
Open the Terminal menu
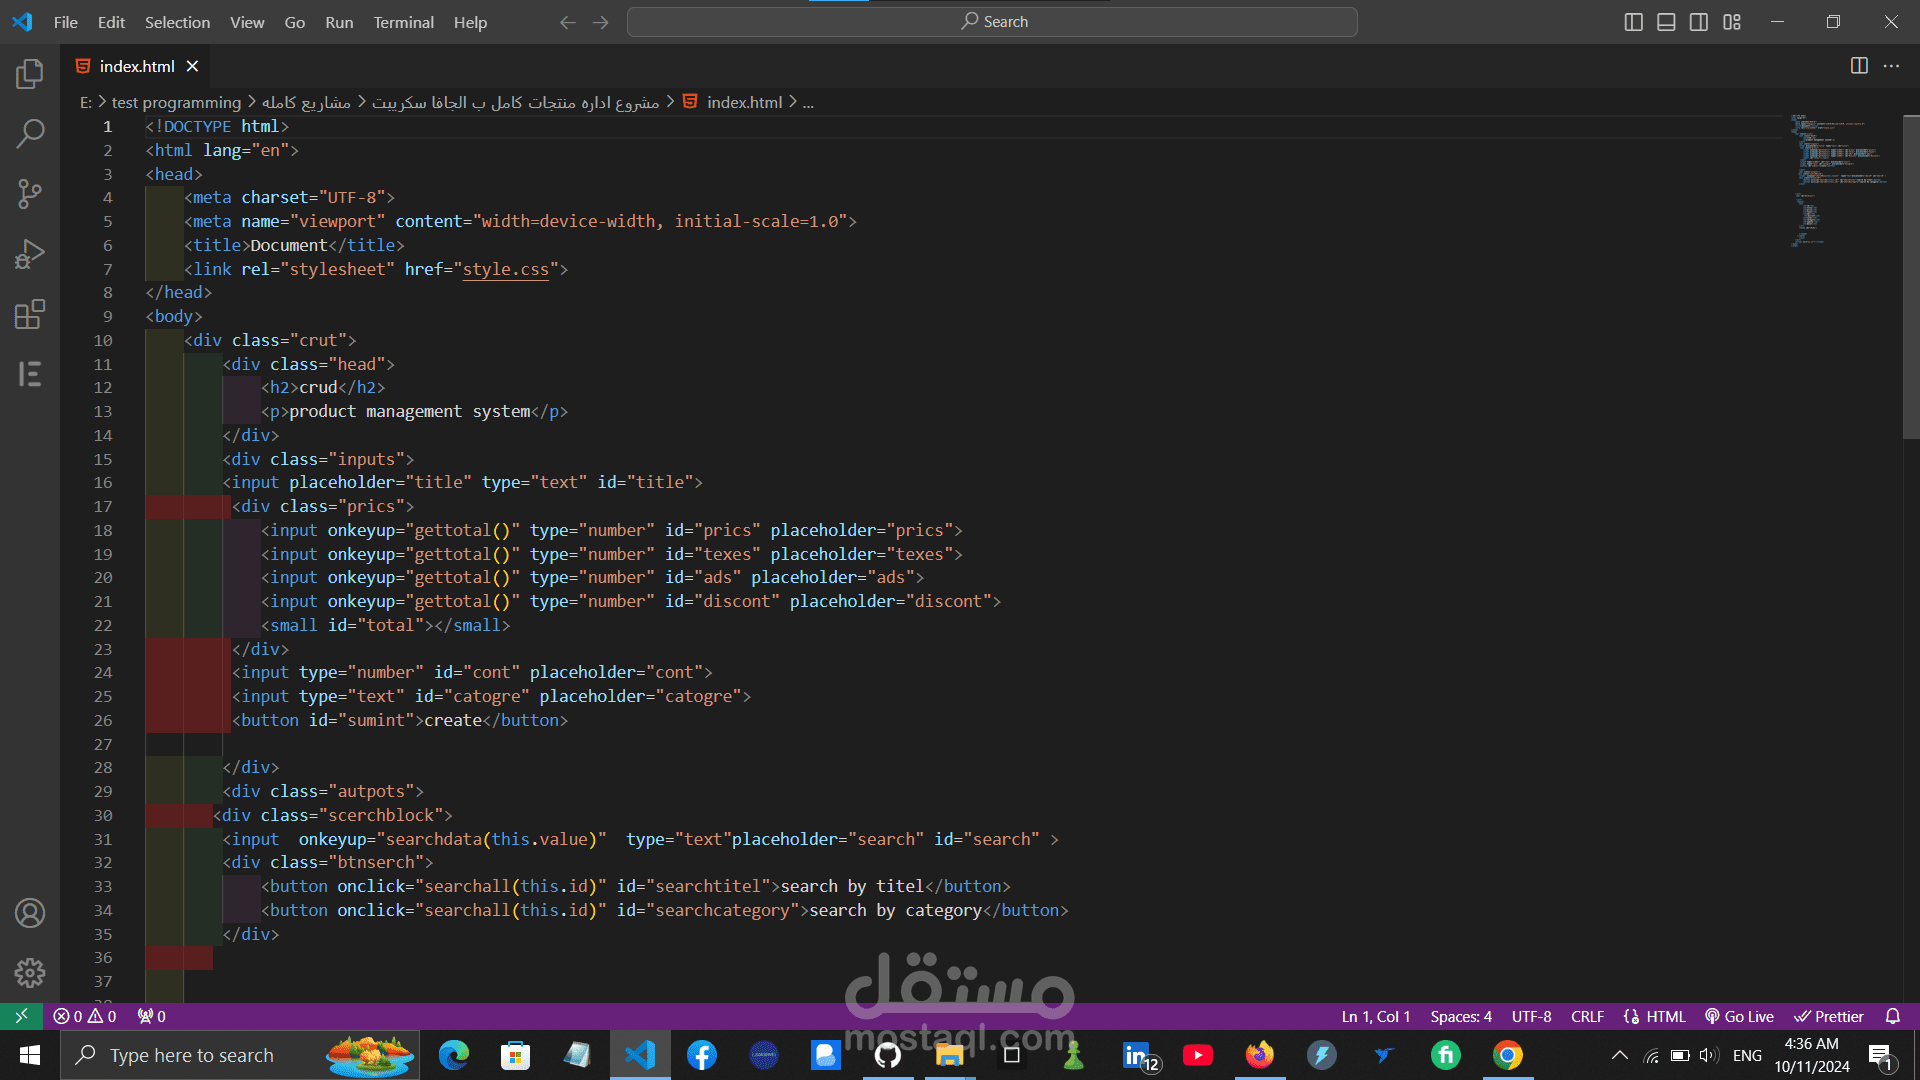click(403, 22)
